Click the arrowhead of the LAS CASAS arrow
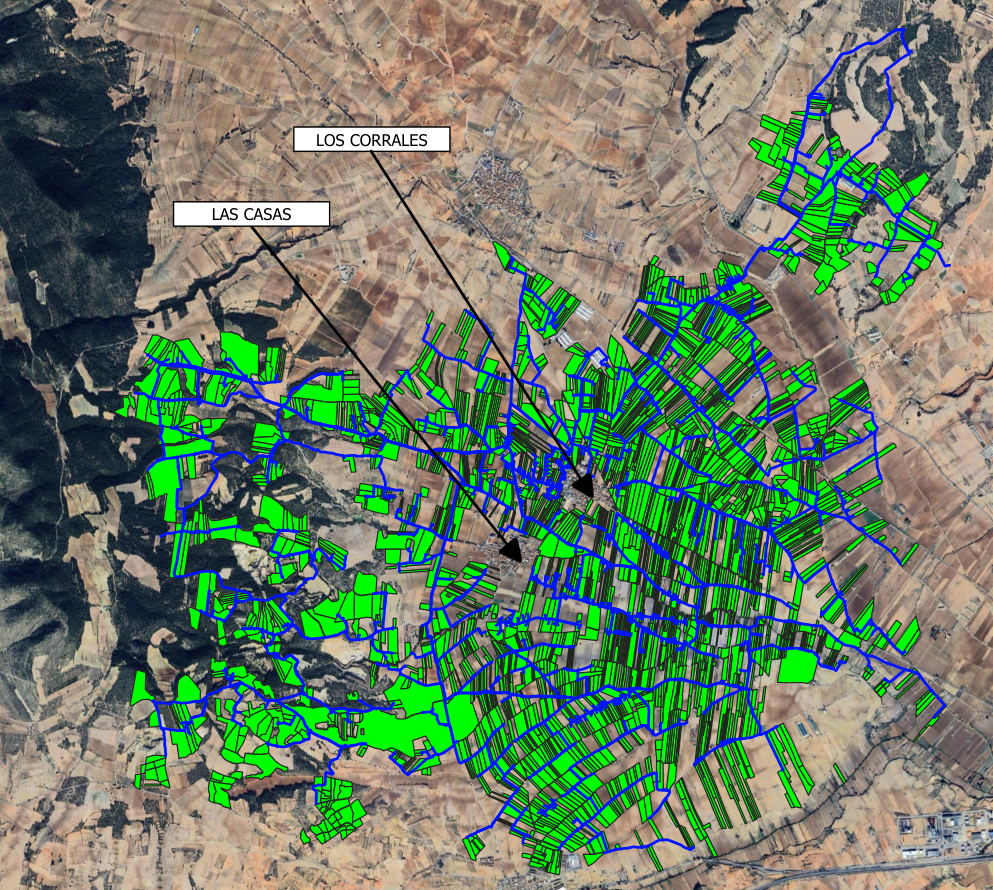The height and width of the screenshot is (890, 993). [511, 549]
